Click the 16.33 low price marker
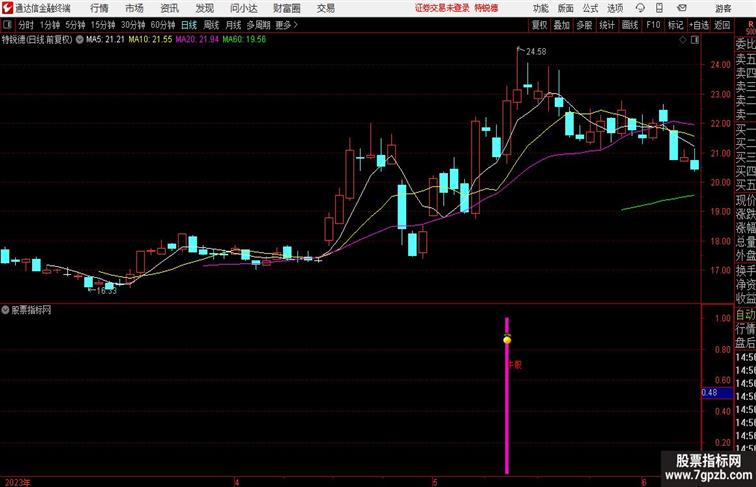The image size is (756, 487). 107,291
